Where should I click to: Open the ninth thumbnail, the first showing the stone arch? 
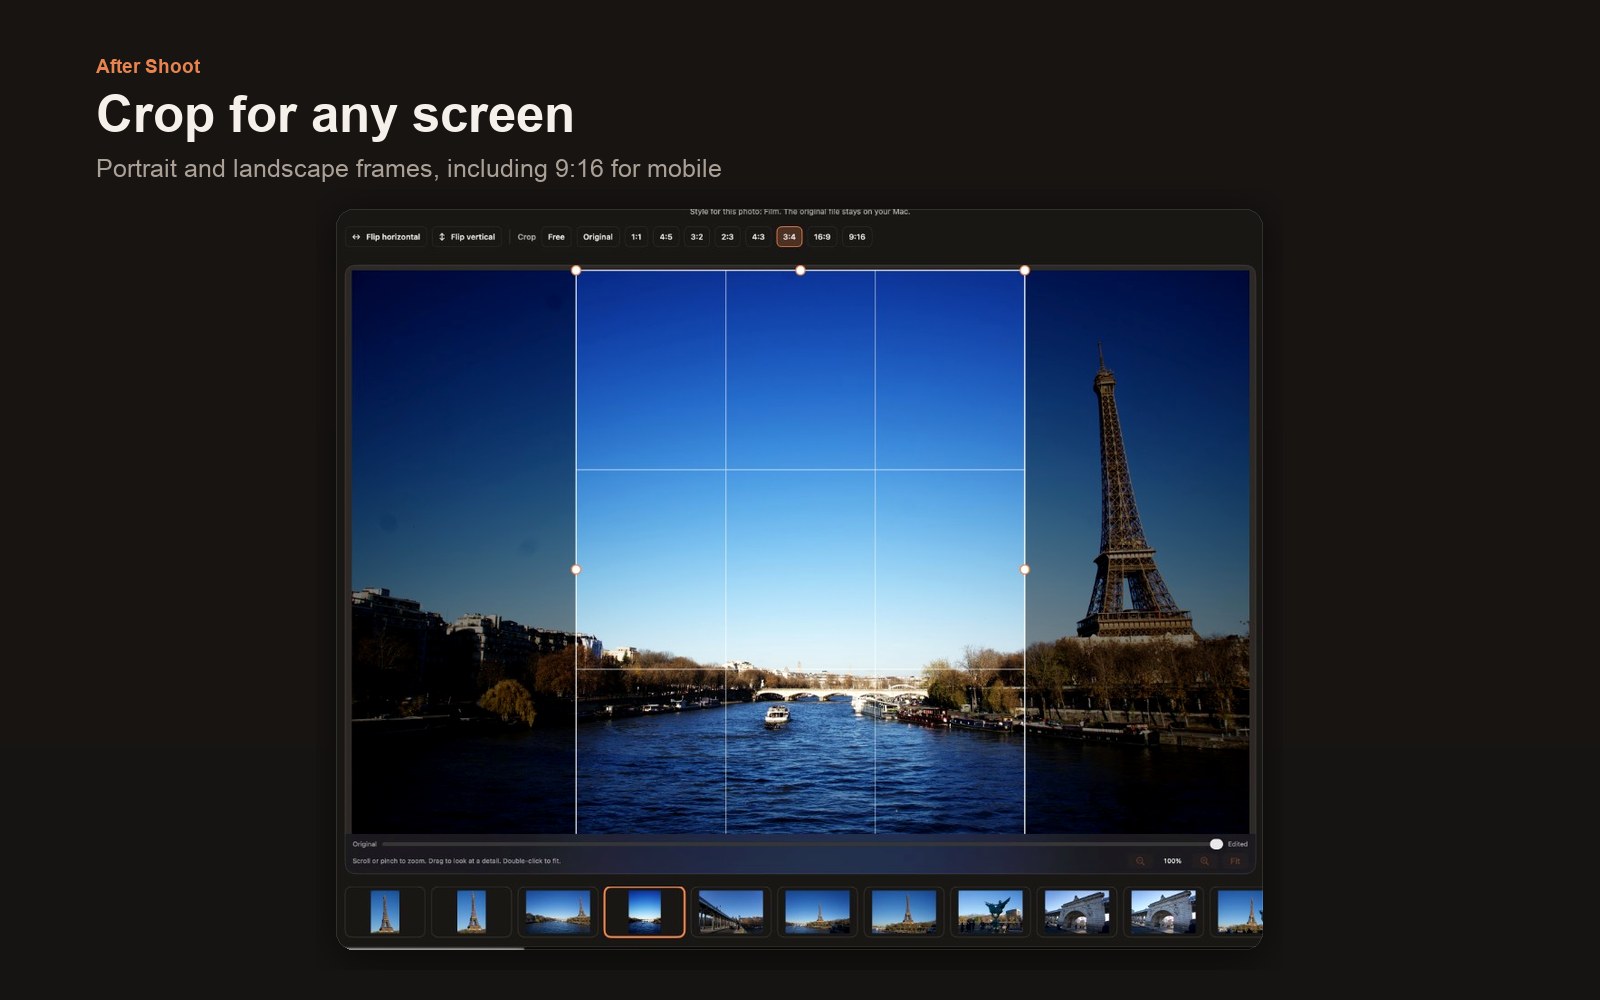[x=1077, y=912]
